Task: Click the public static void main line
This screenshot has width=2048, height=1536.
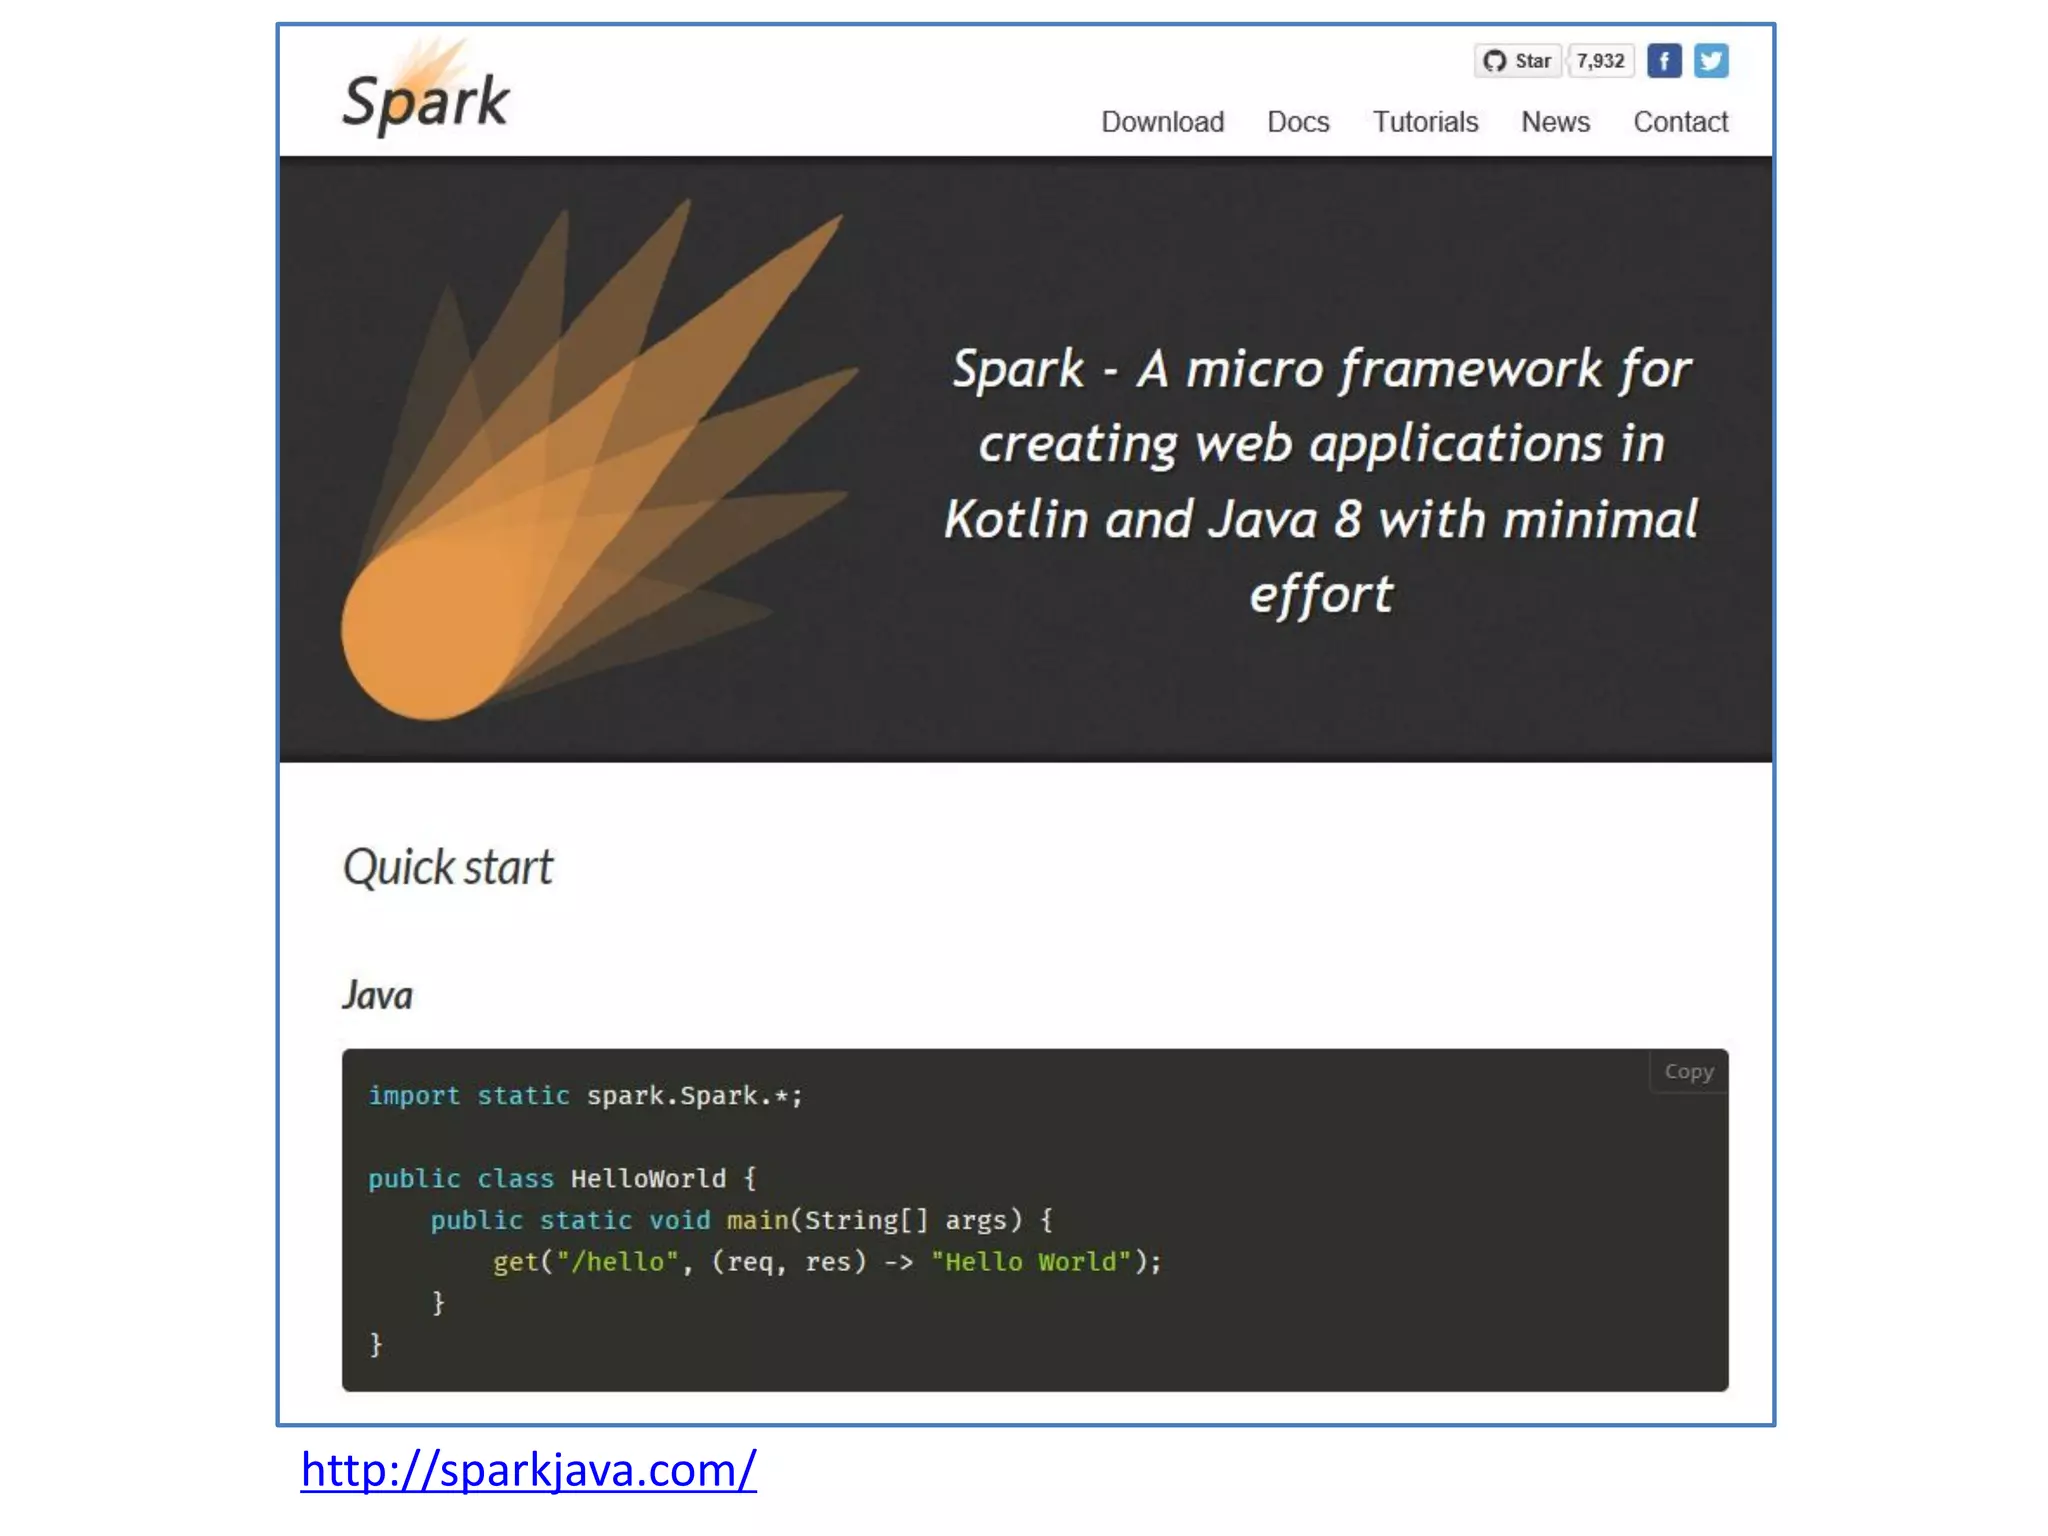Action: (x=741, y=1220)
